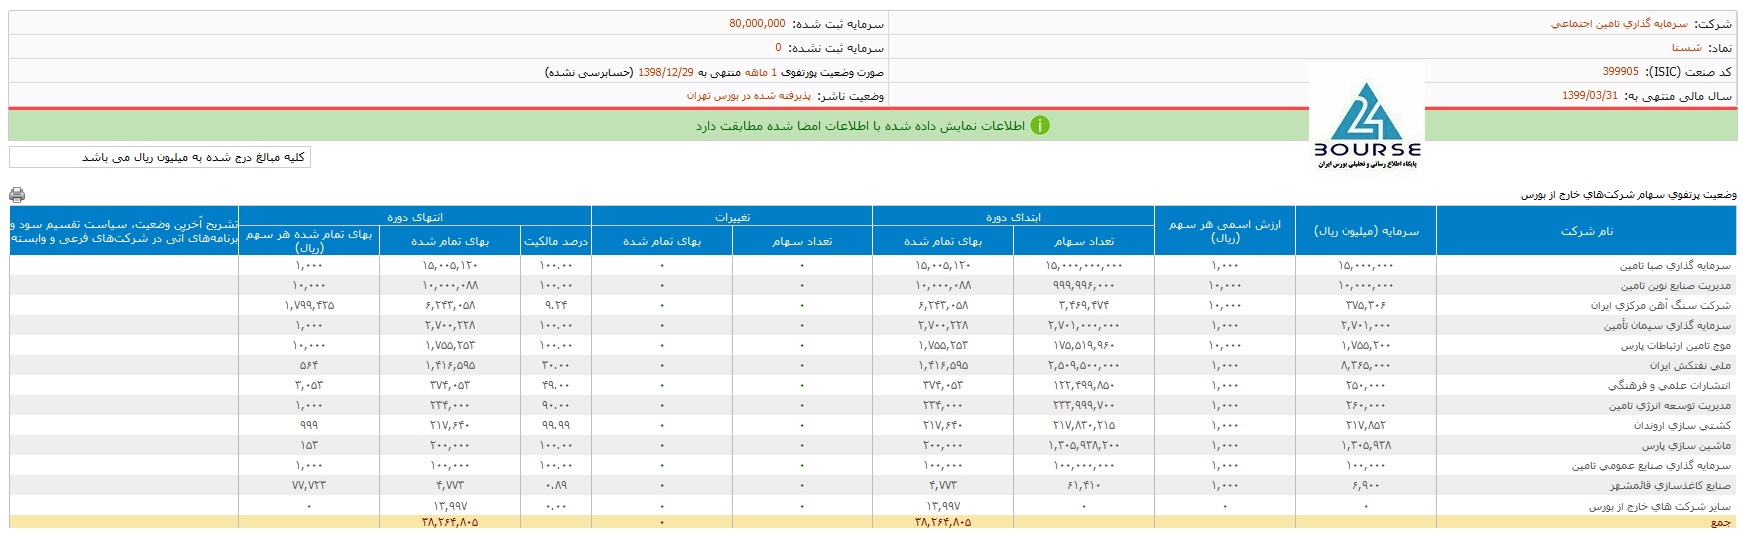1743x535 pixels.
Task: Click the report date 1398/12/29
Action: coord(666,72)
